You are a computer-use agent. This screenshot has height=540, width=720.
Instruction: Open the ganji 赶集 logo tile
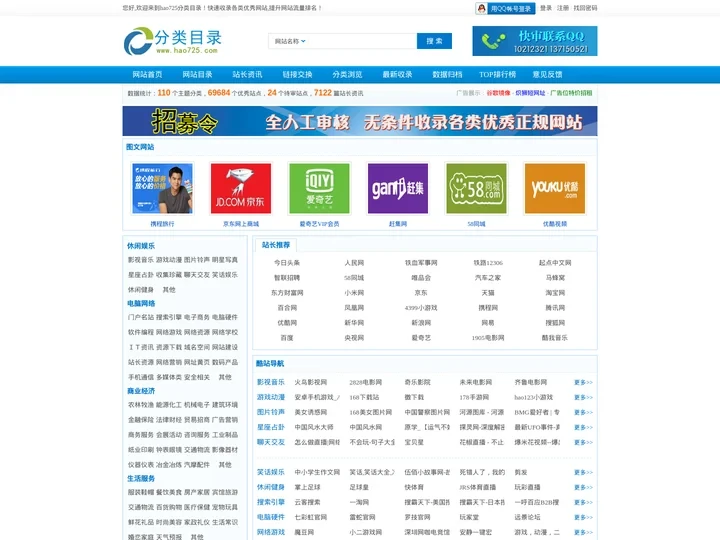[x=398, y=188]
